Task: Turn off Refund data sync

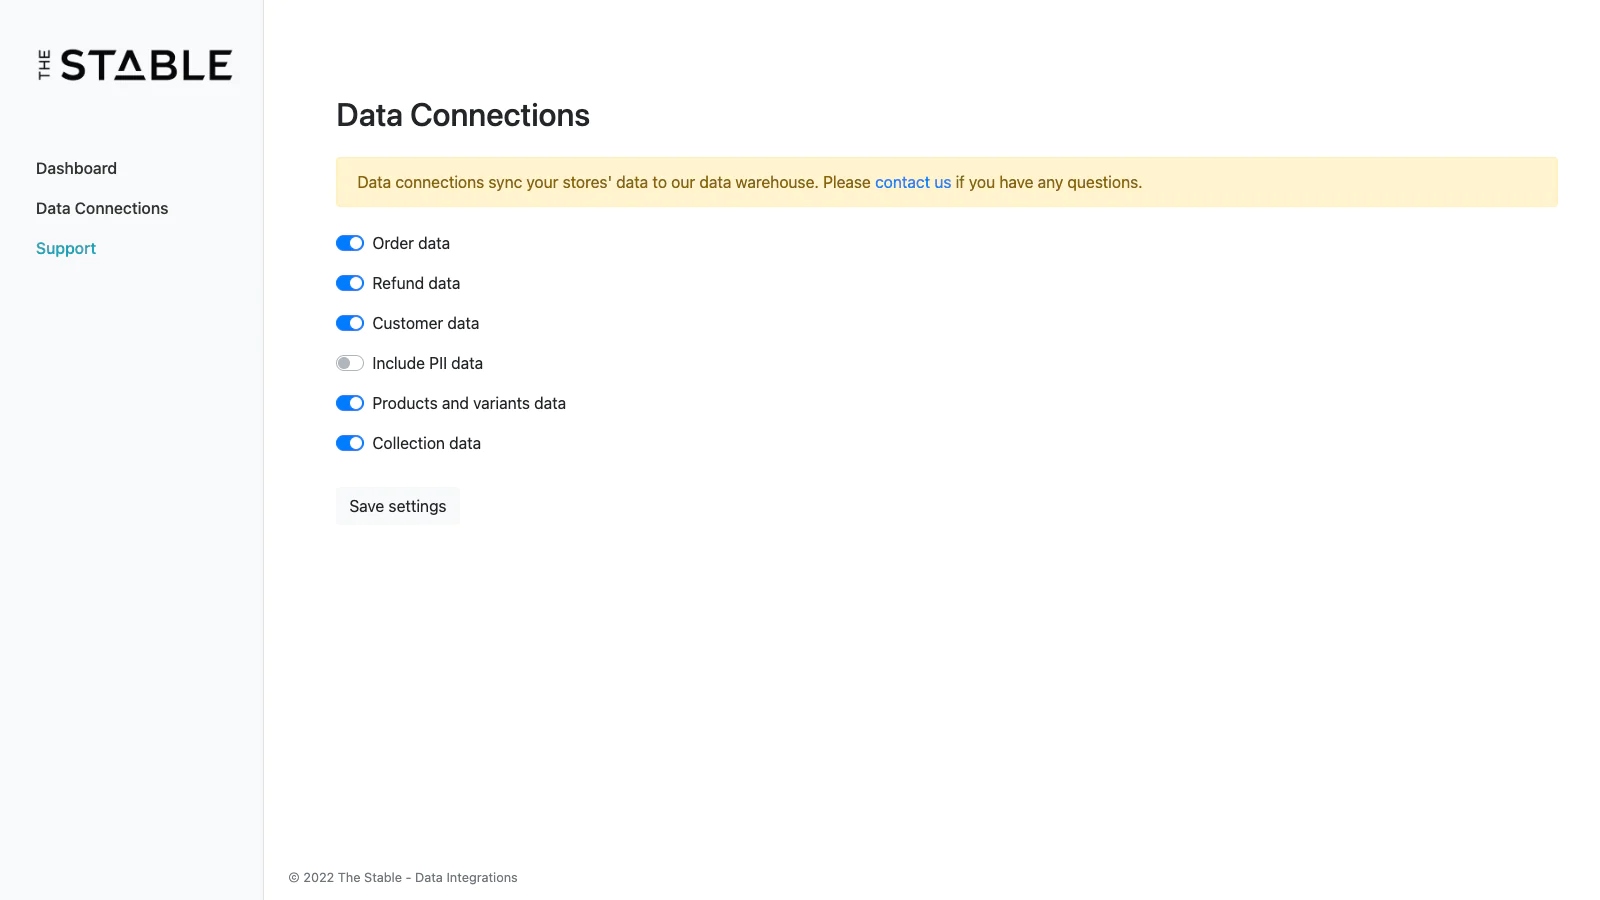Action: click(x=350, y=283)
